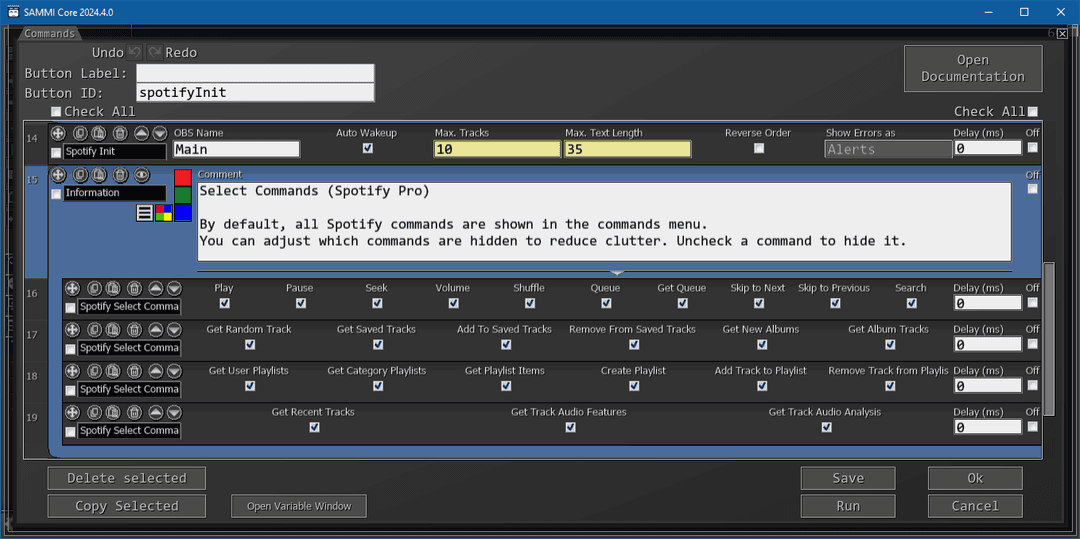1080x539 pixels.
Task: Click trash icon on line 16
Action: point(134,288)
